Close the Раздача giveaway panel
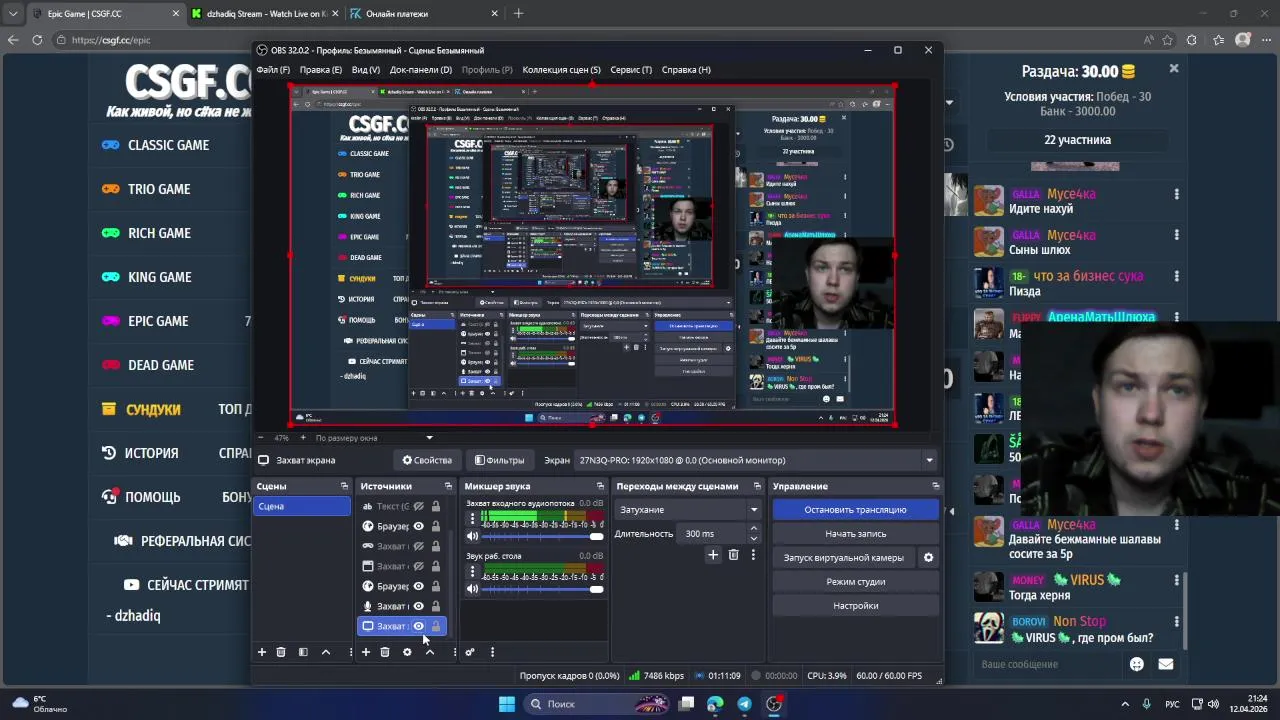This screenshot has width=1280, height=720. (1174, 69)
